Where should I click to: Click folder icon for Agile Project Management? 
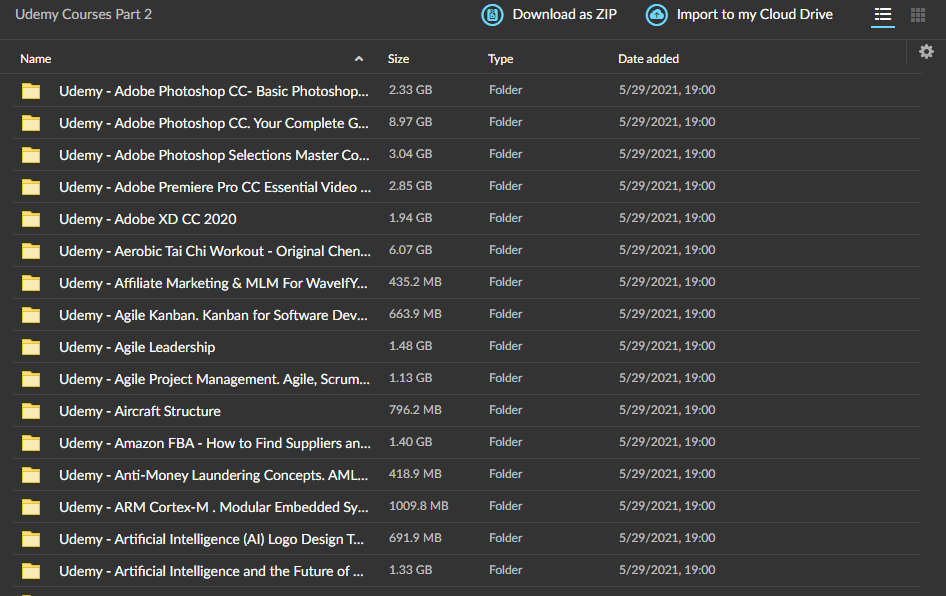tap(31, 378)
